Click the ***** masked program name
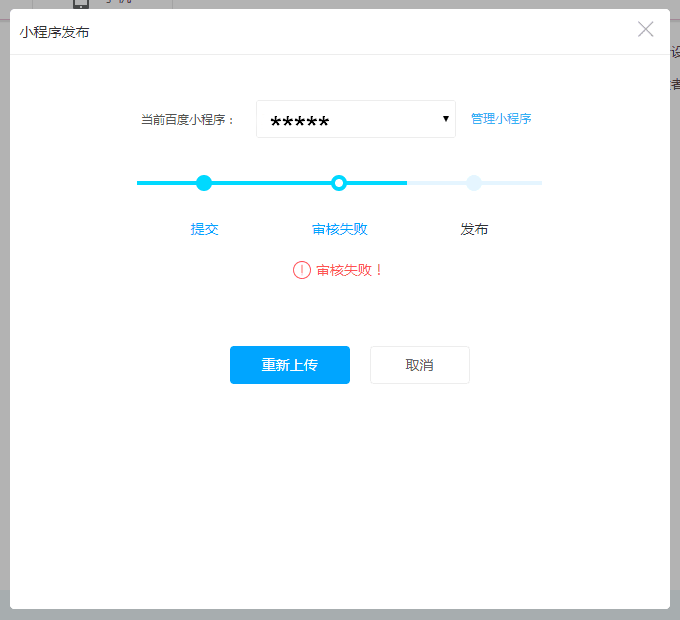This screenshot has width=680, height=620. pyautogui.click(x=300, y=123)
